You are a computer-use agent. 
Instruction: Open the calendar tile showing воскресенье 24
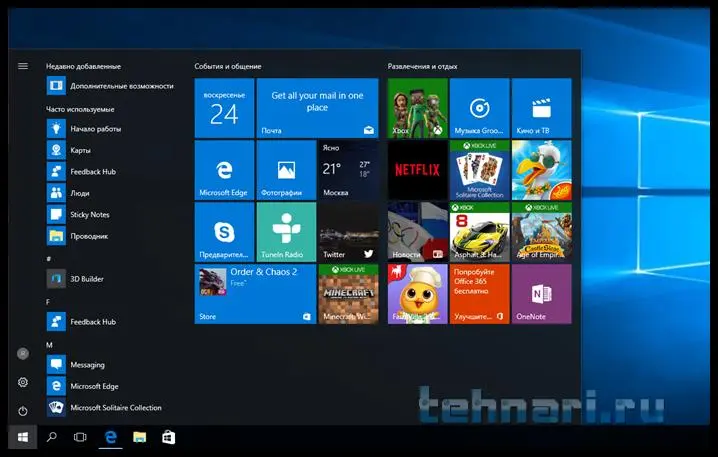pyautogui.click(x=224, y=108)
